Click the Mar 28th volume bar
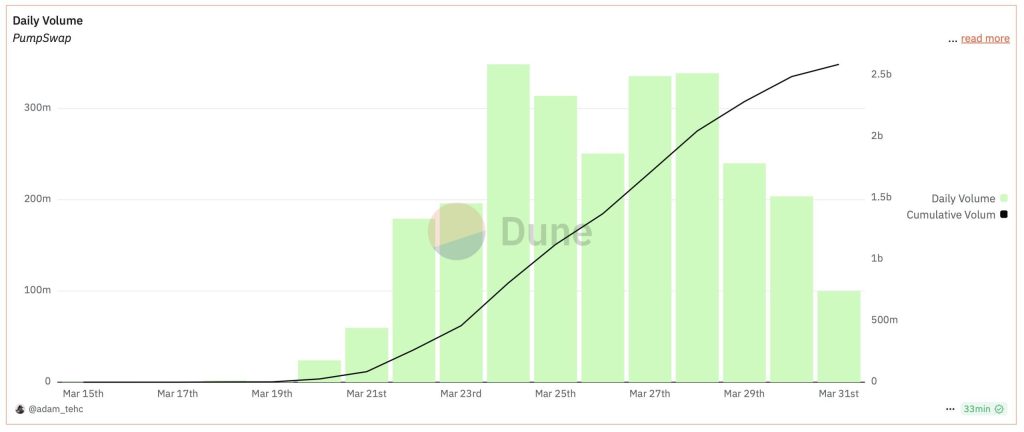The image size is (1024, 432). 697,227
